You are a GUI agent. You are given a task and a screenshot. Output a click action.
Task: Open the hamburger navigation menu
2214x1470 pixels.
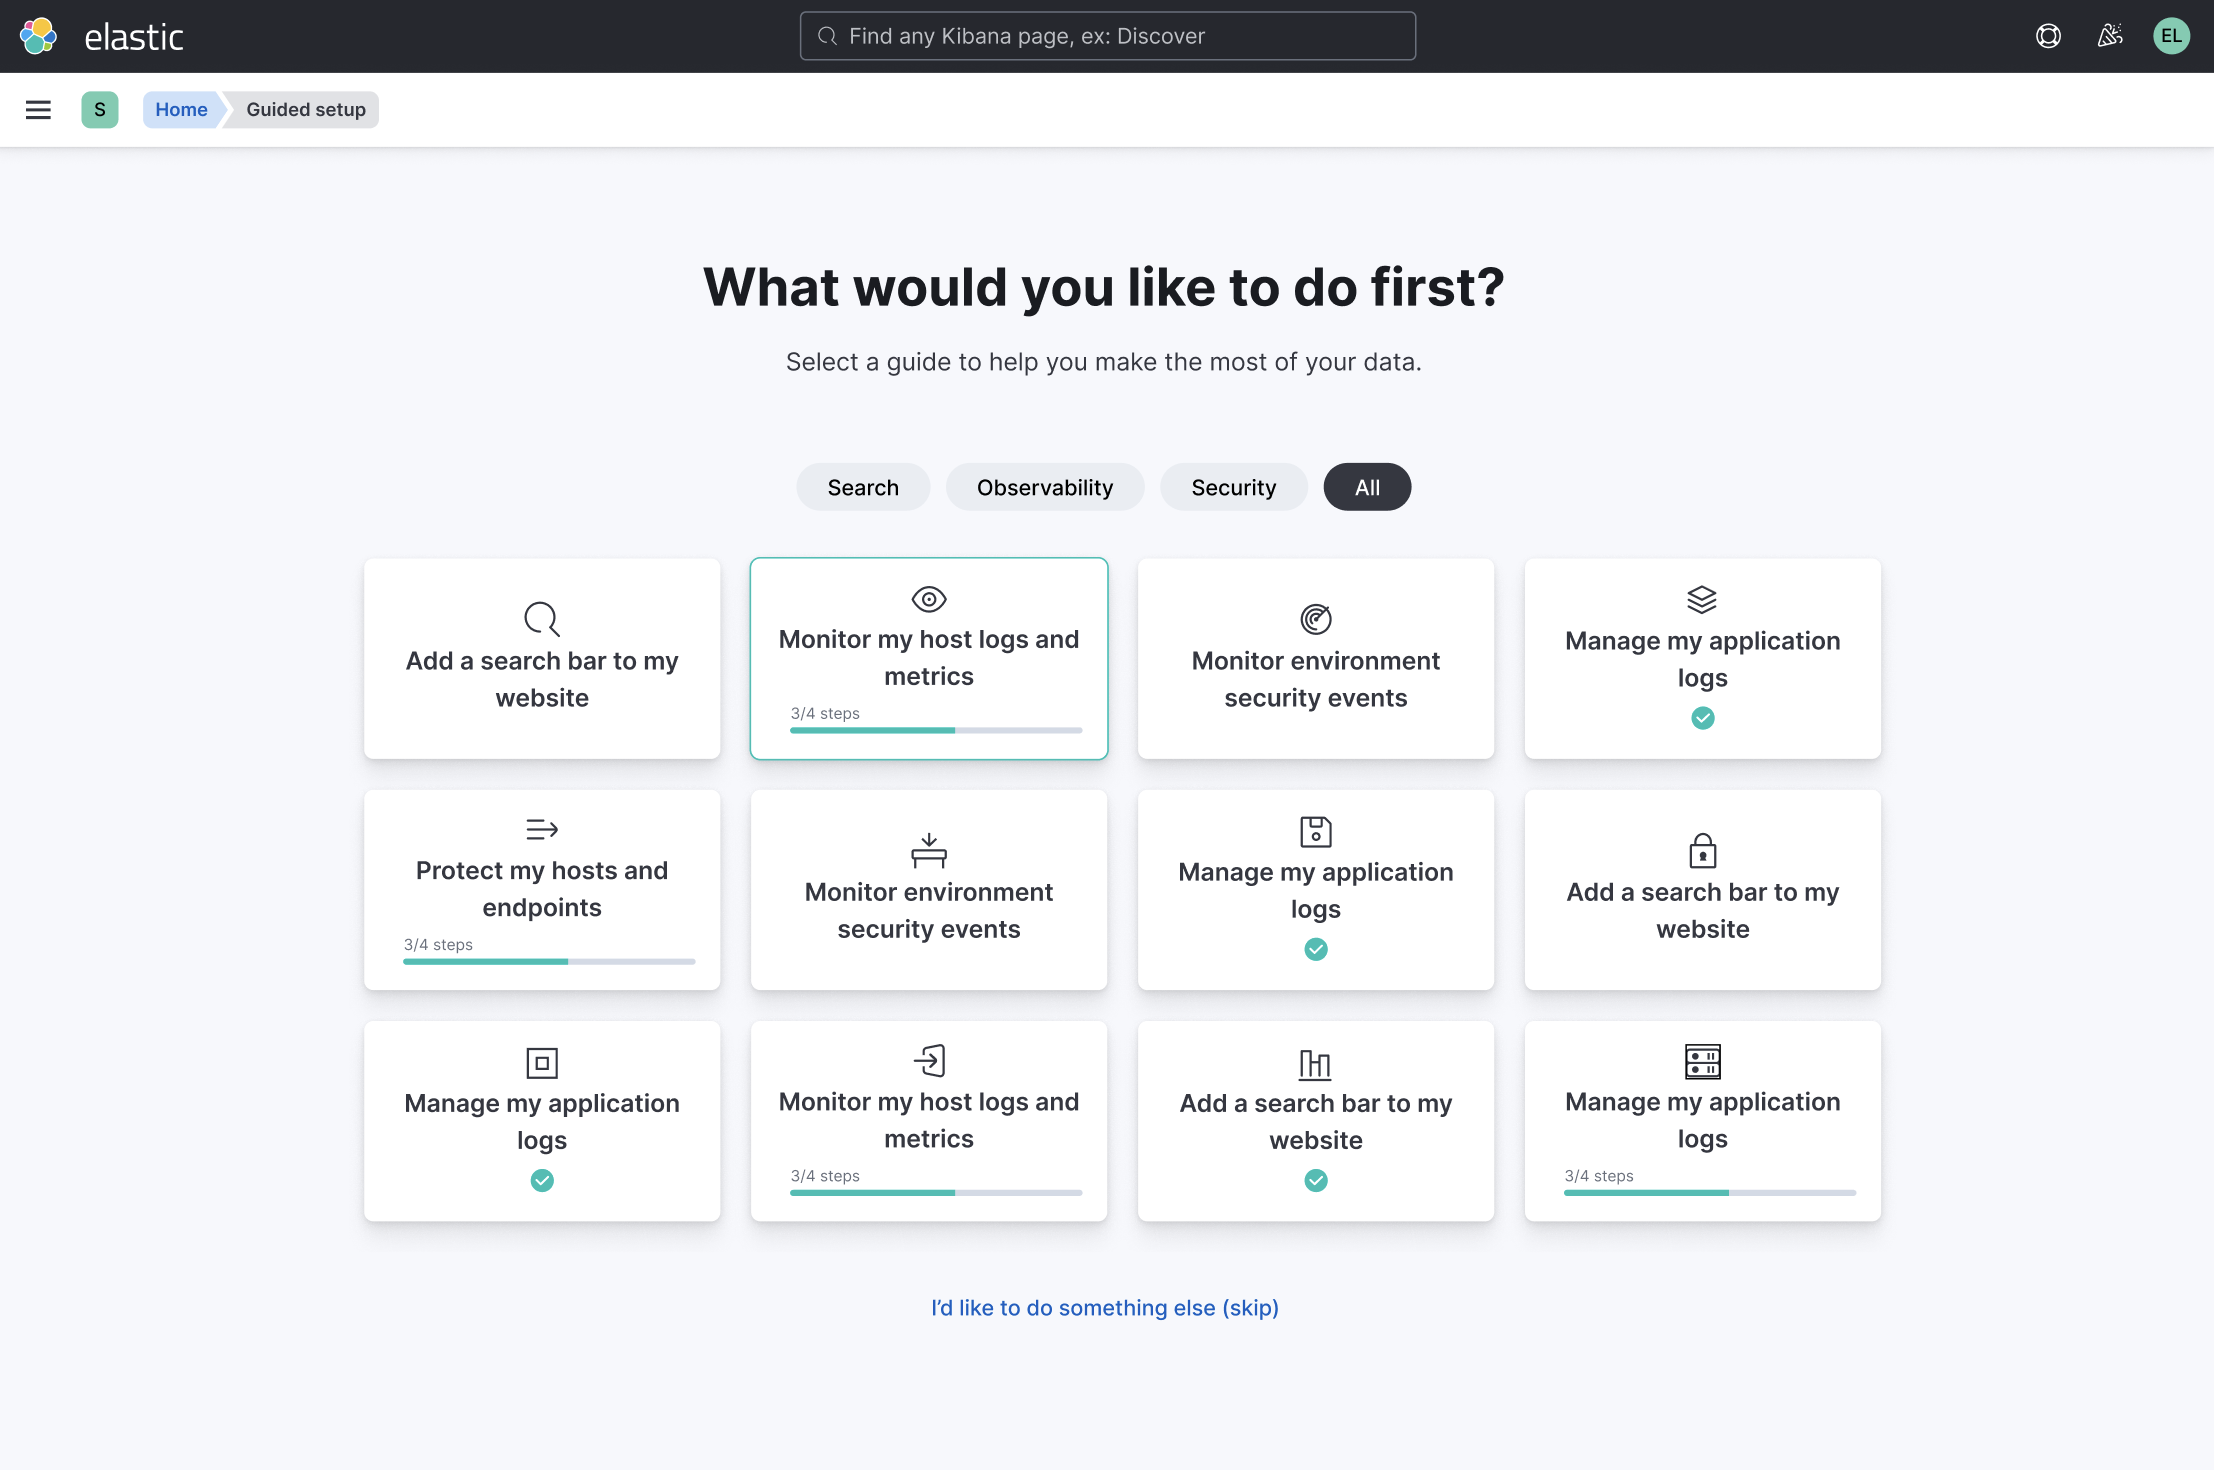tap(38, 110)
